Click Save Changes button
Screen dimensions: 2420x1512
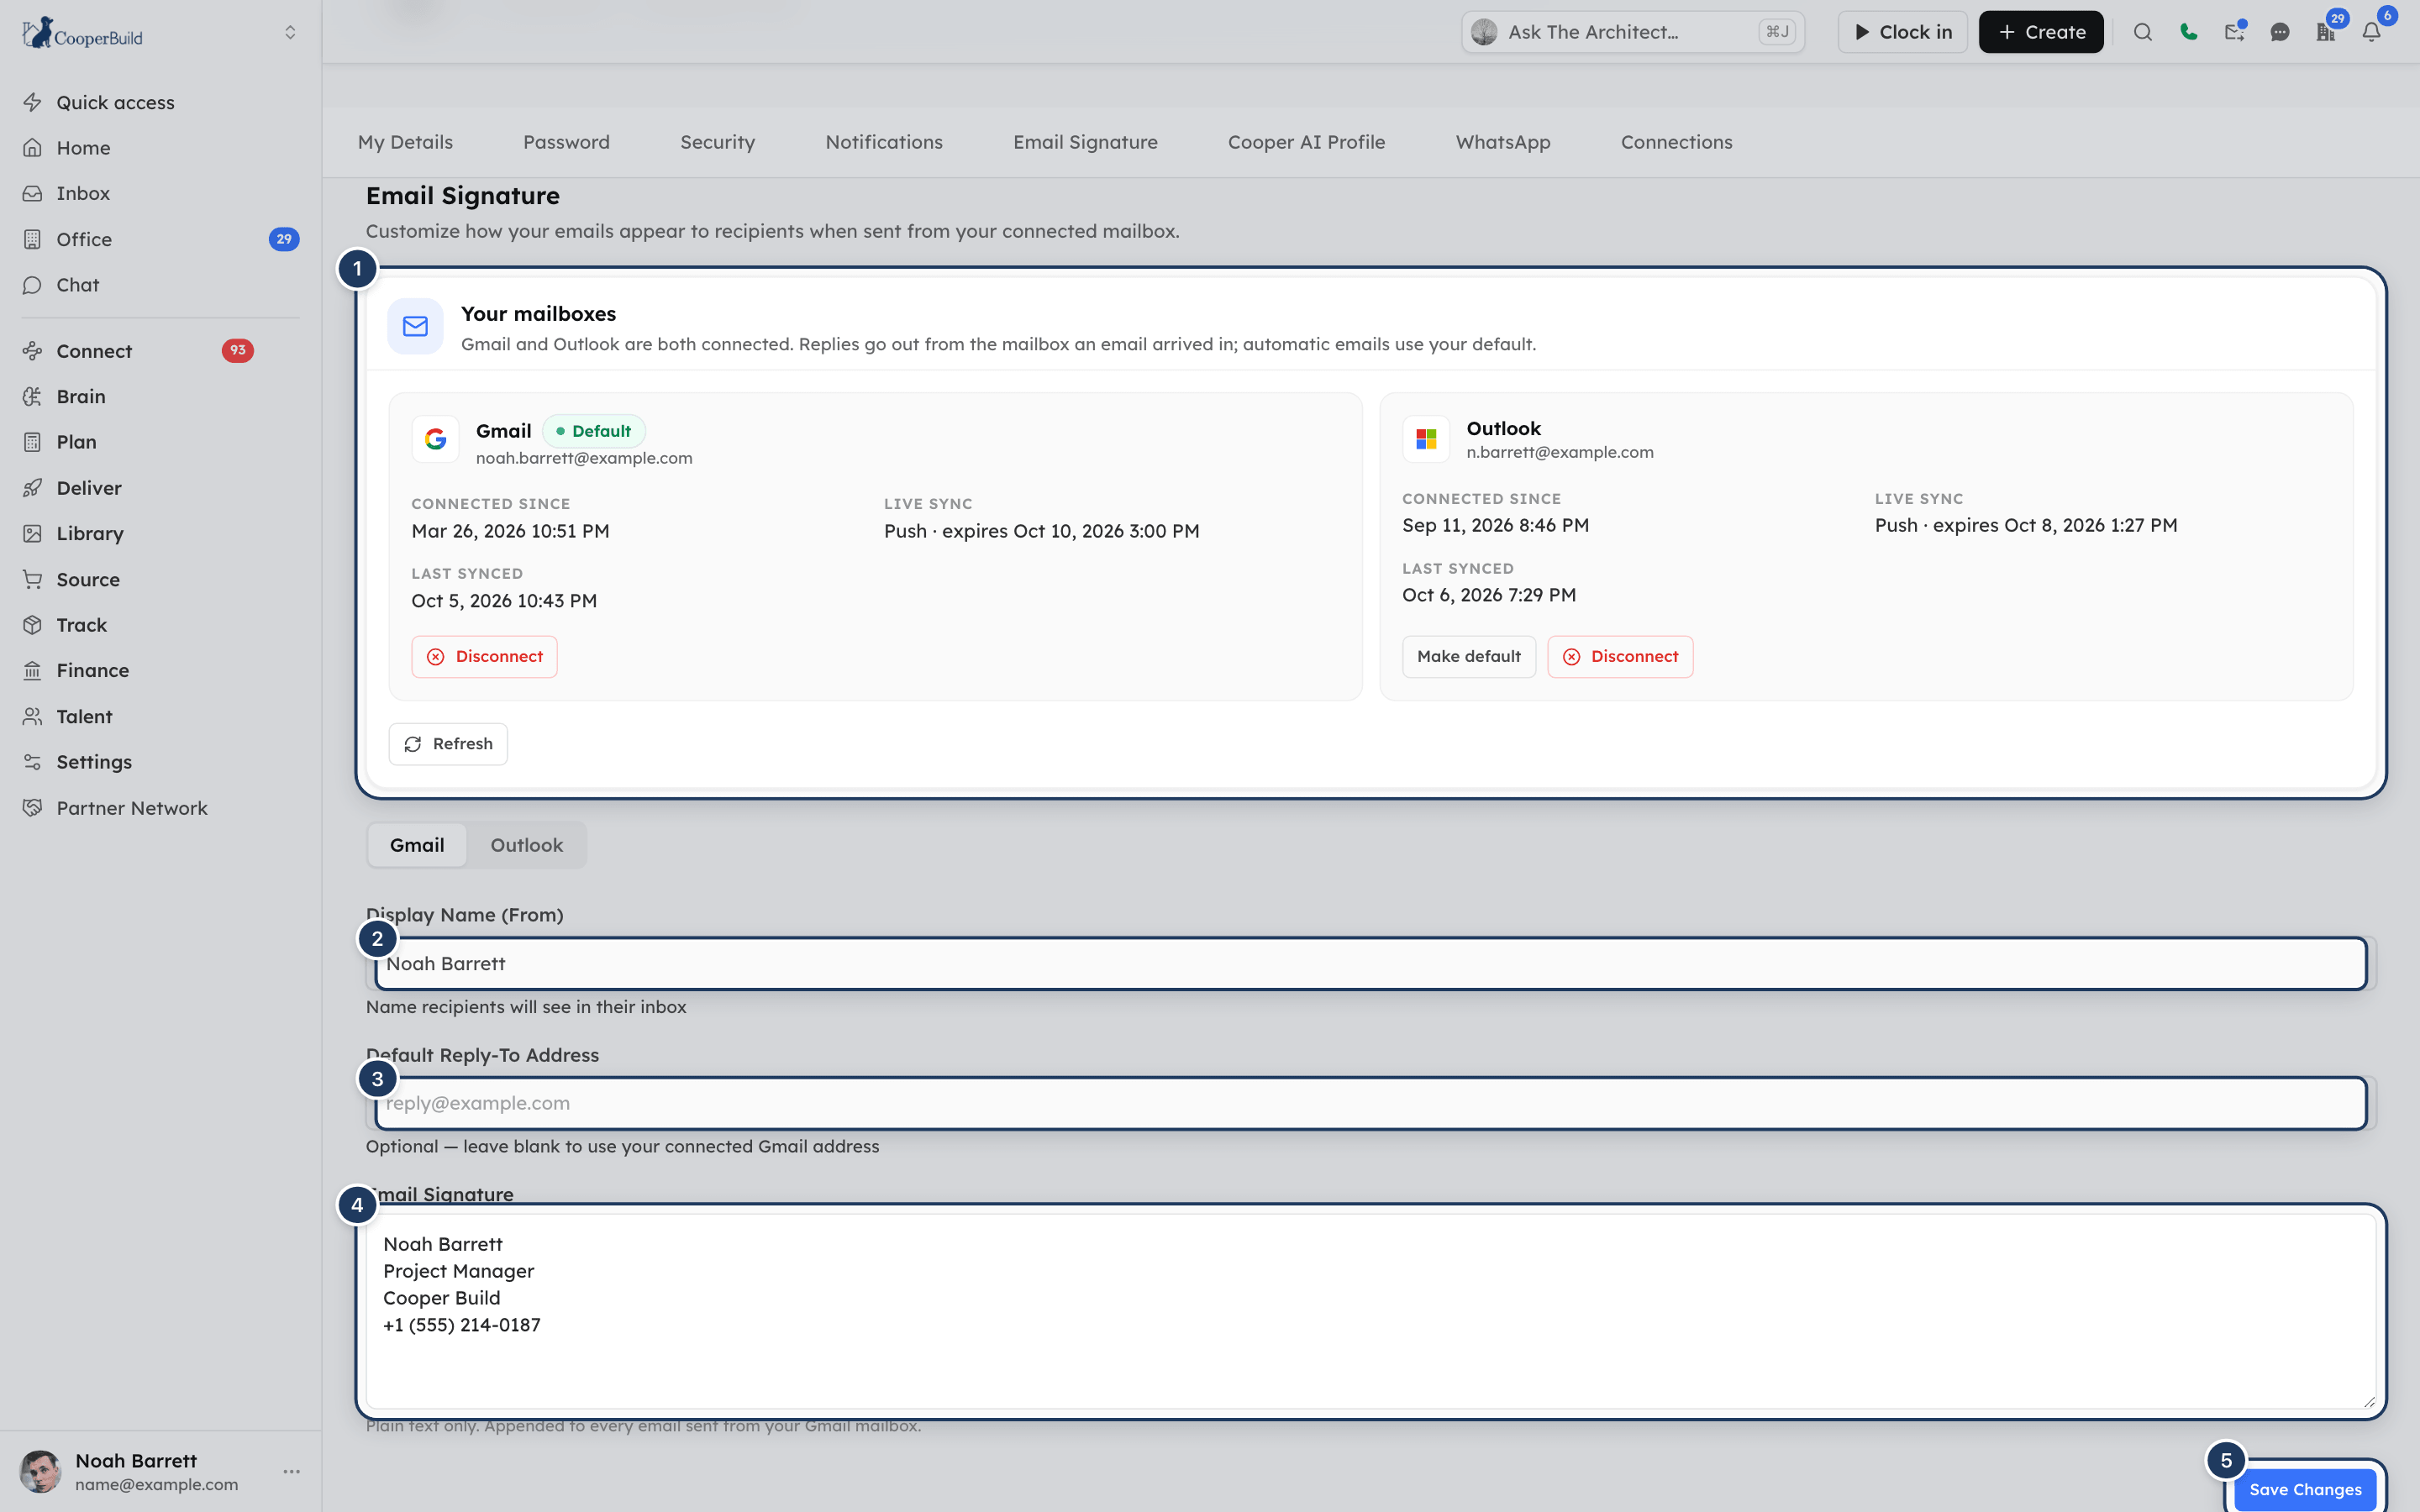pos(2305,1489)
